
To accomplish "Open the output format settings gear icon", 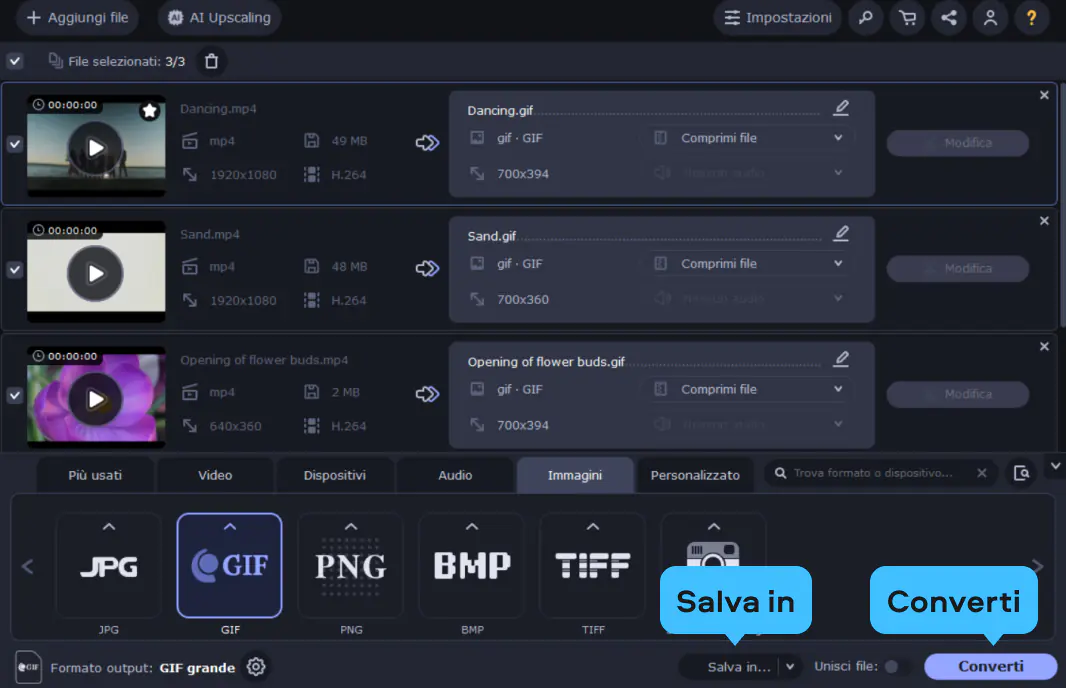I will [x=255, y=666].
